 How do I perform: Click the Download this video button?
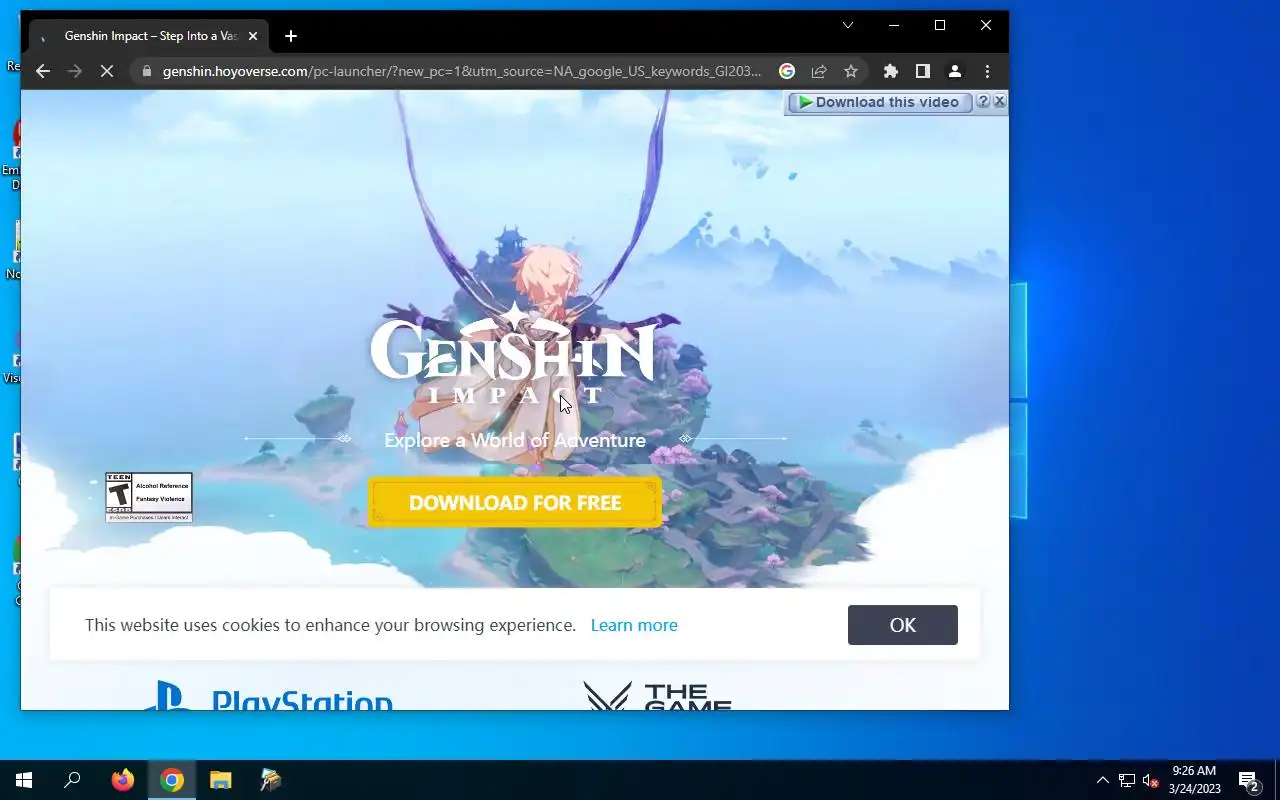878,102
